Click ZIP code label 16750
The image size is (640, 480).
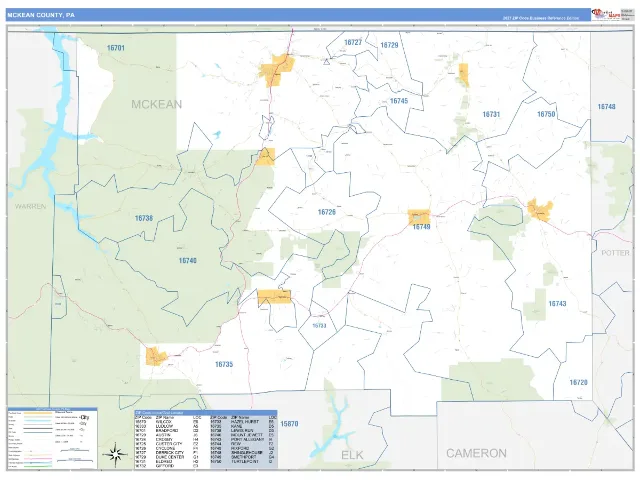pyautogui.click(x=546, y=114)
